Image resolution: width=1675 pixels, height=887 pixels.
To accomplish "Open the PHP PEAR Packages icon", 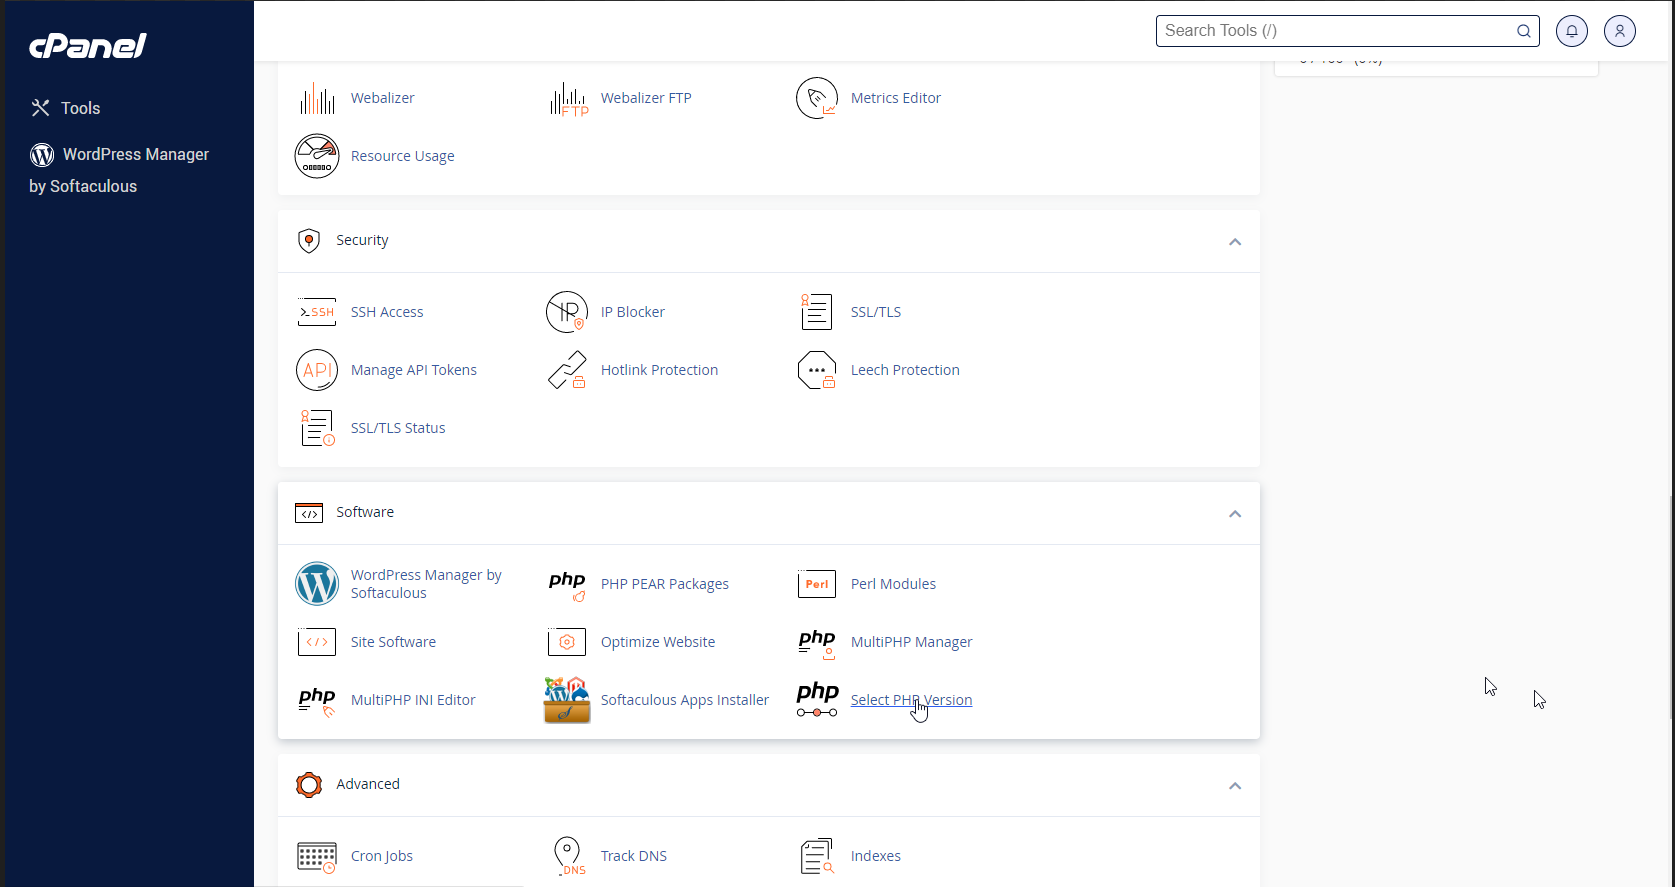I will click(567, 584).
